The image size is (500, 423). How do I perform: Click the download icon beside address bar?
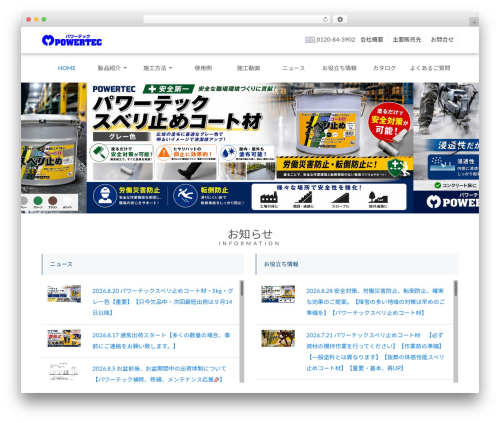tap(340, 19)
